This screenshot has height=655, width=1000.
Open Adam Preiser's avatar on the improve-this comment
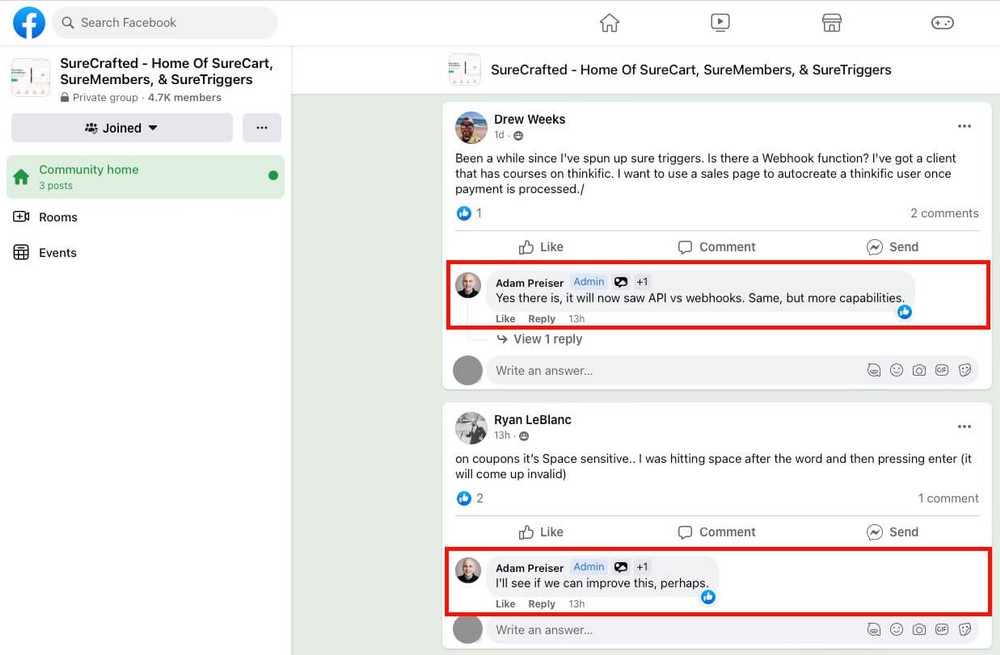[468, 570]
